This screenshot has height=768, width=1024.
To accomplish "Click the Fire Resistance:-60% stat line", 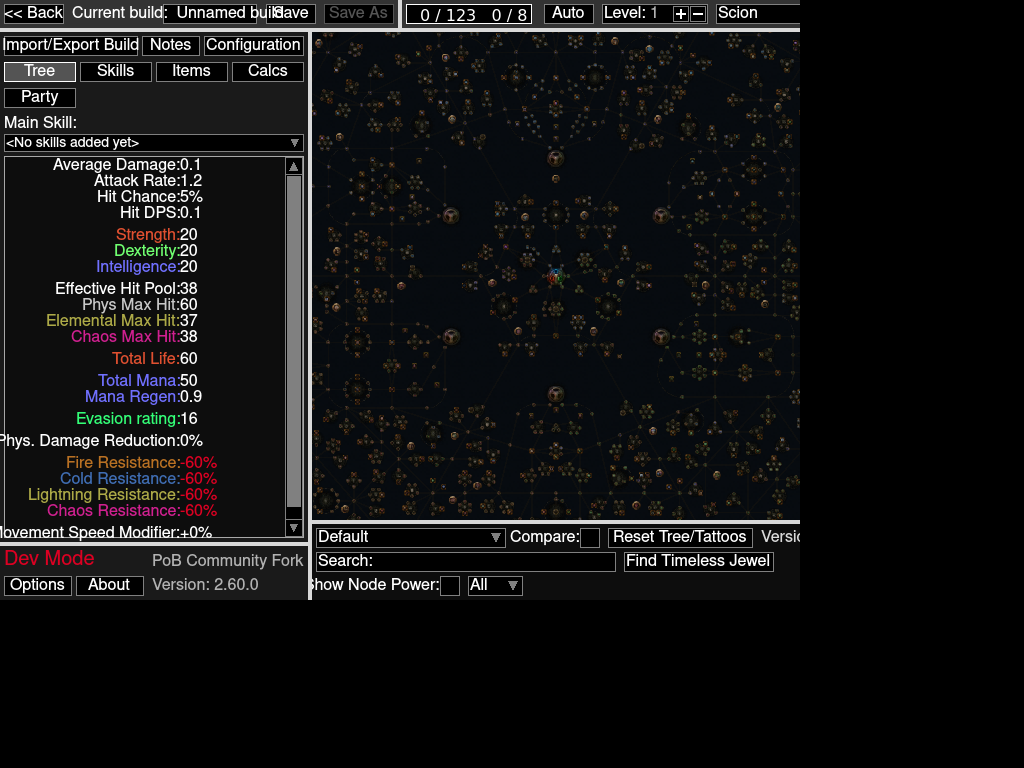I will click(x=142, y=462).
